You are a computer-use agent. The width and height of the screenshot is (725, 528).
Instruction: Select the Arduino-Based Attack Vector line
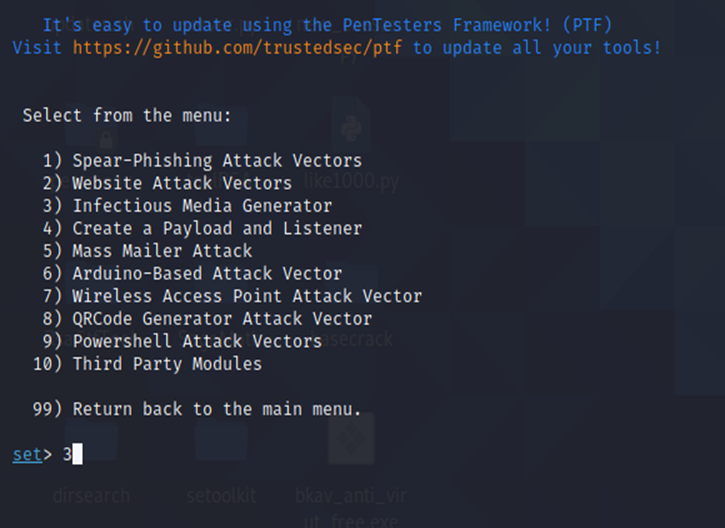coord(207,273)
